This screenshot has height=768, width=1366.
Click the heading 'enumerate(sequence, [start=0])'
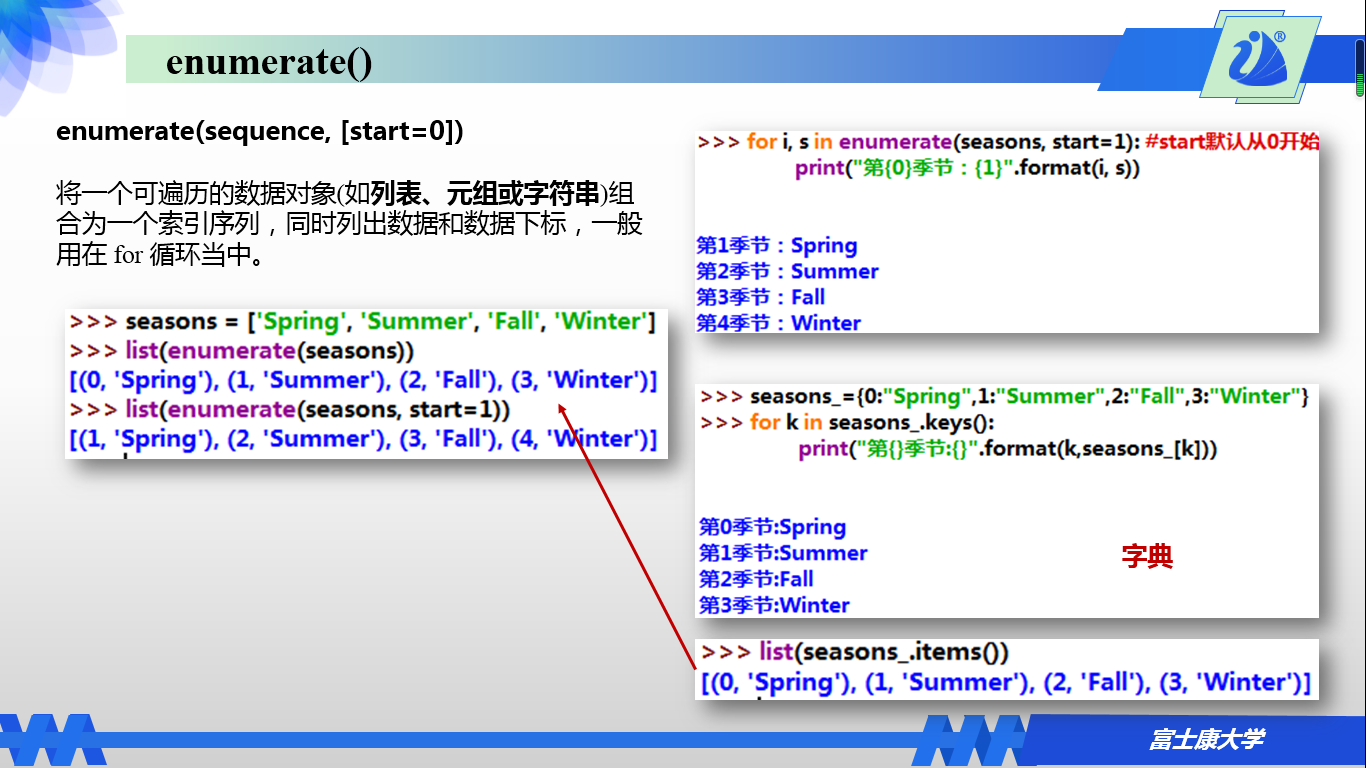(260, 131)
